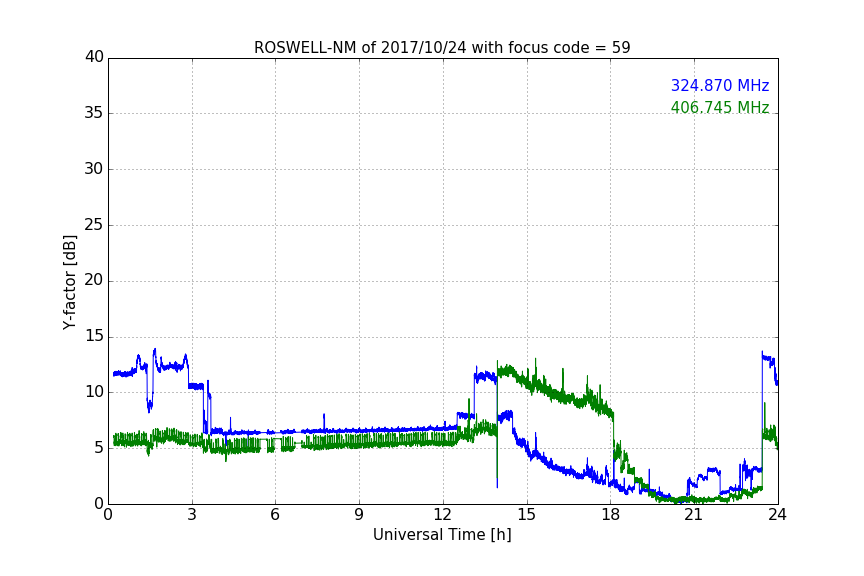
Task: Click the 'Y-factor [dB]' axis label
Action: [x=69, y=282]
